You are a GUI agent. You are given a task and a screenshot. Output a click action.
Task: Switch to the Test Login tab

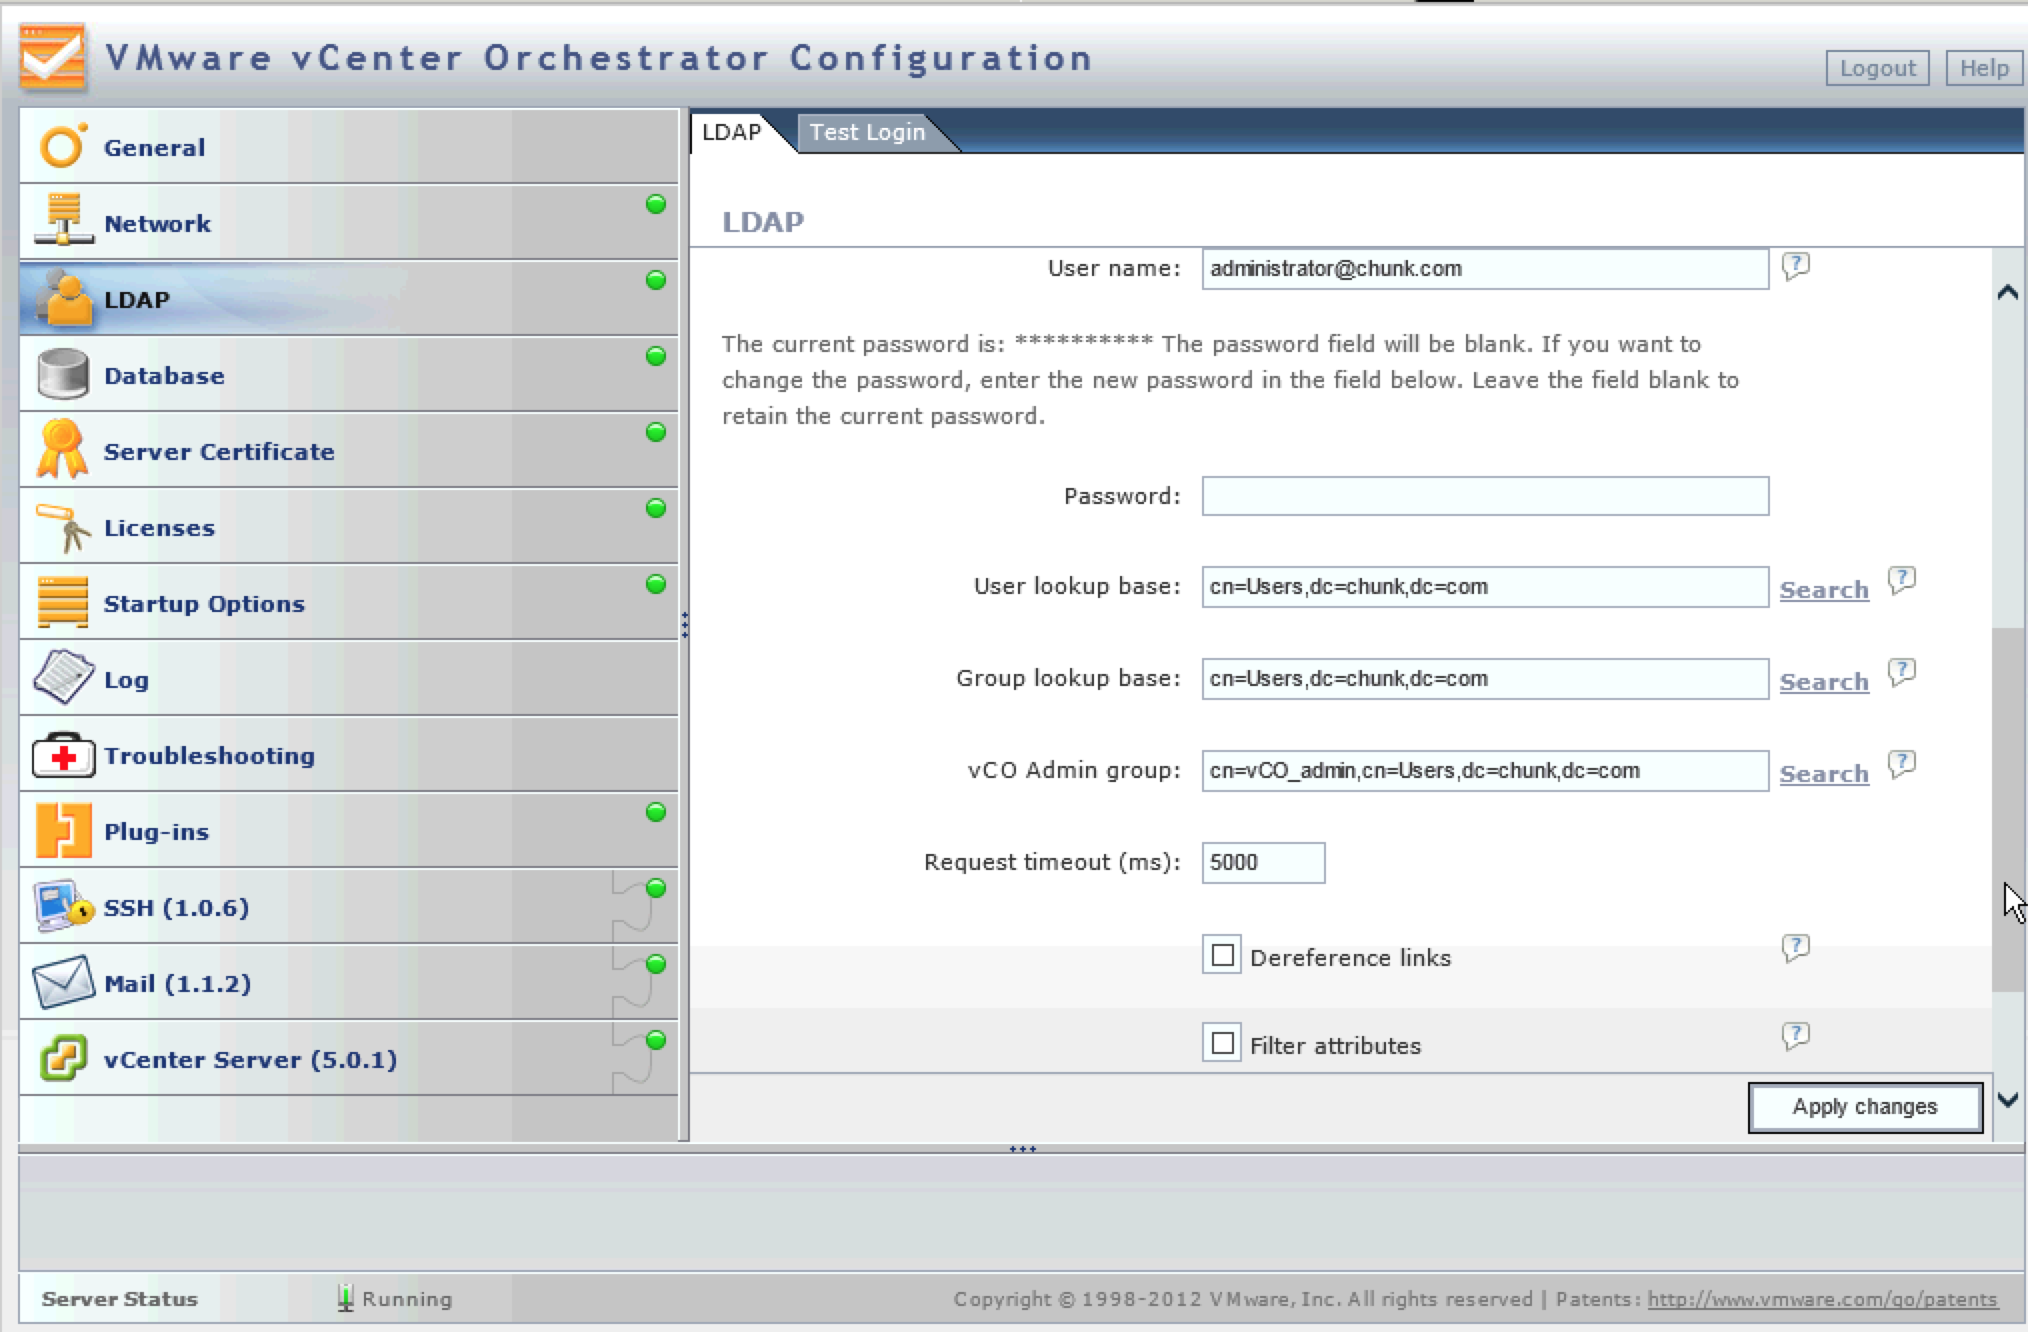[x=867, y=132]
